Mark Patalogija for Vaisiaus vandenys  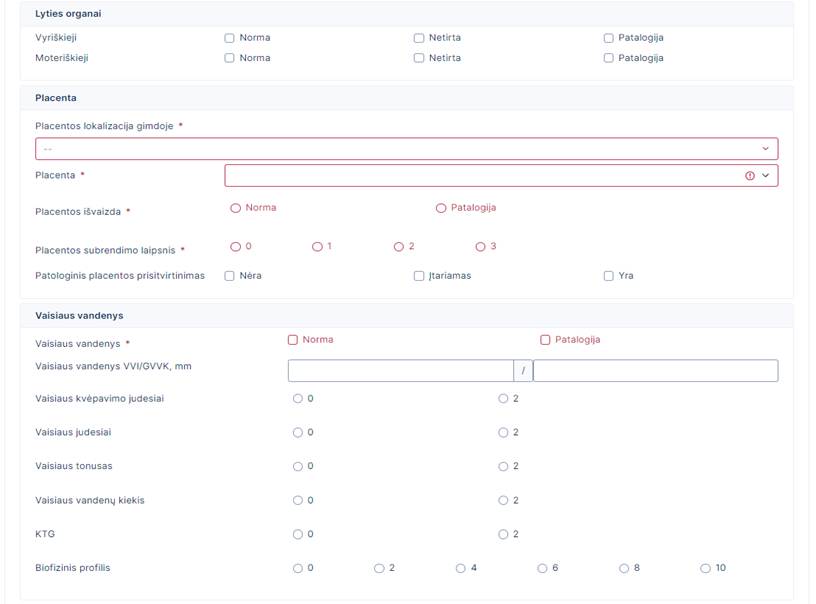coord(545,340)
